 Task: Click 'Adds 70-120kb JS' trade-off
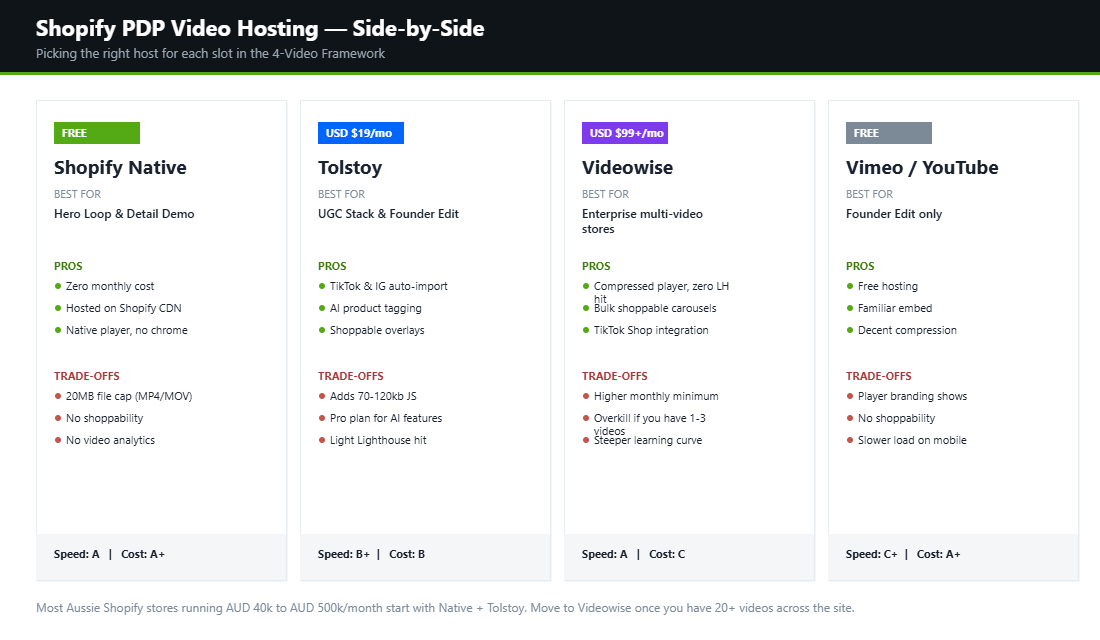coord(373,396)
